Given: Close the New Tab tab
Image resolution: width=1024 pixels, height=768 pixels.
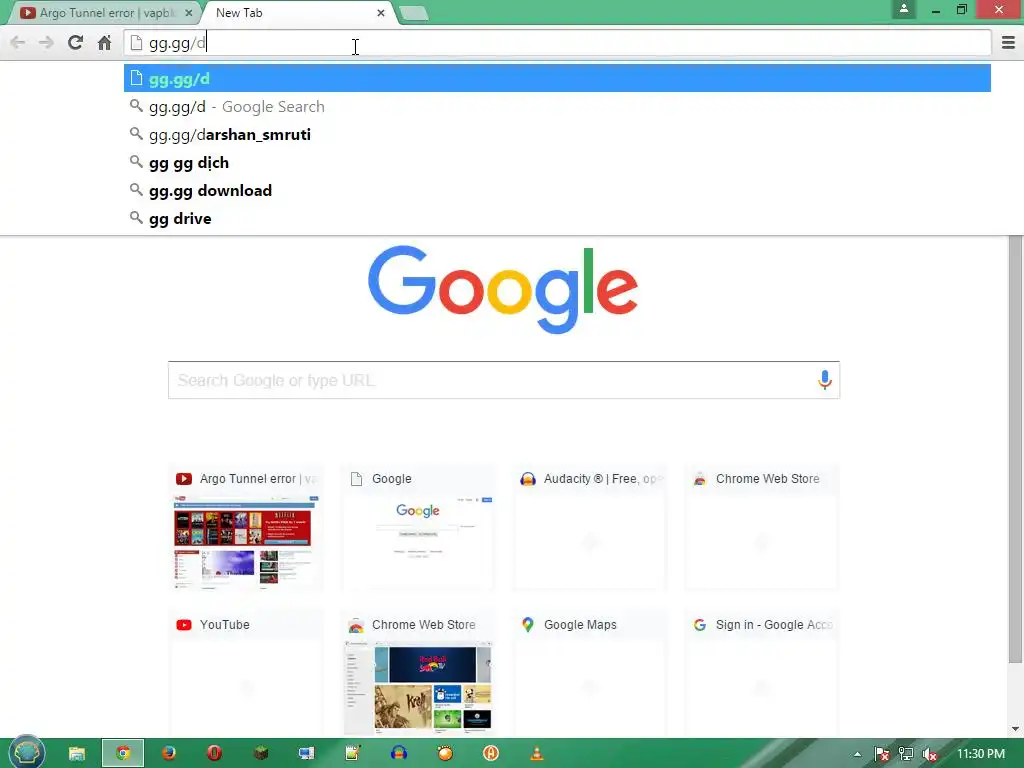Looking at the screenshot, I should click(x=381, y=13).
